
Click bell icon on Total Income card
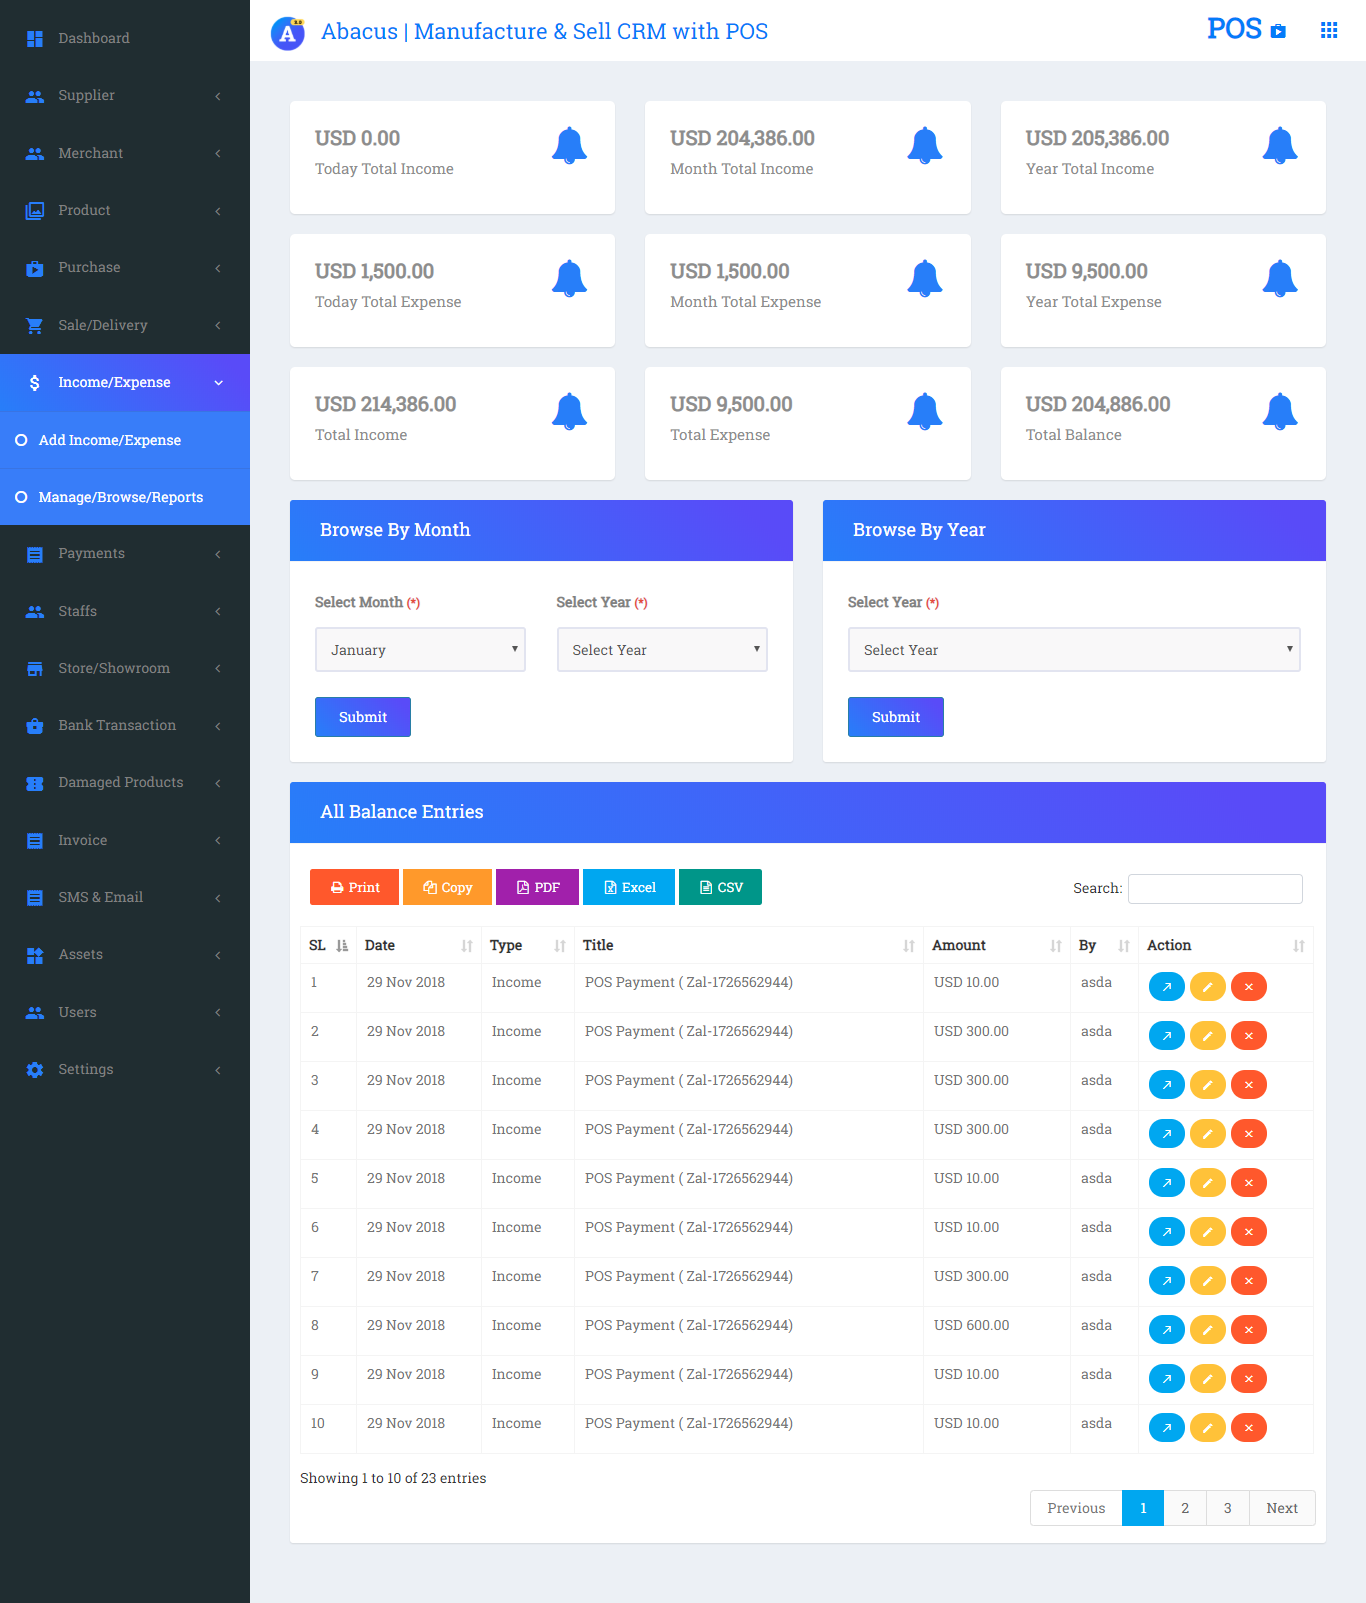pos(570,412)
